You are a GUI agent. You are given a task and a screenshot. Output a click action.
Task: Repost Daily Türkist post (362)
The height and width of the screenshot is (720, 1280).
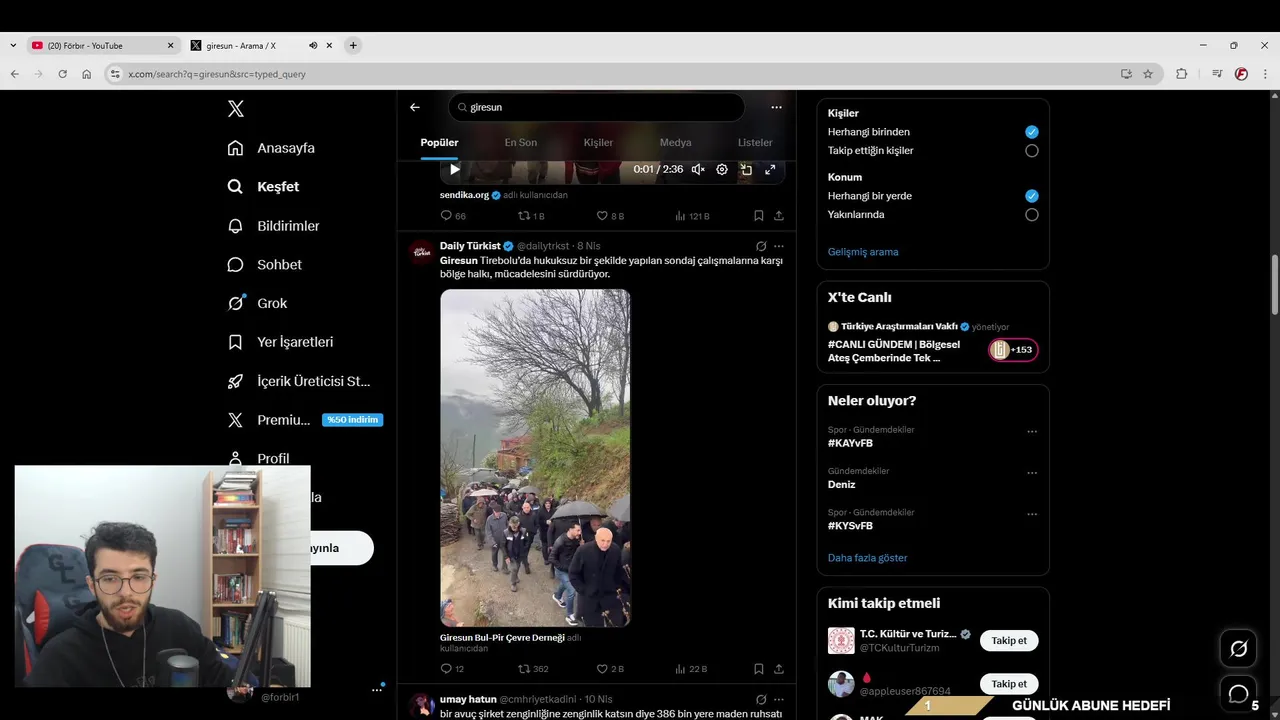(533, 669)
